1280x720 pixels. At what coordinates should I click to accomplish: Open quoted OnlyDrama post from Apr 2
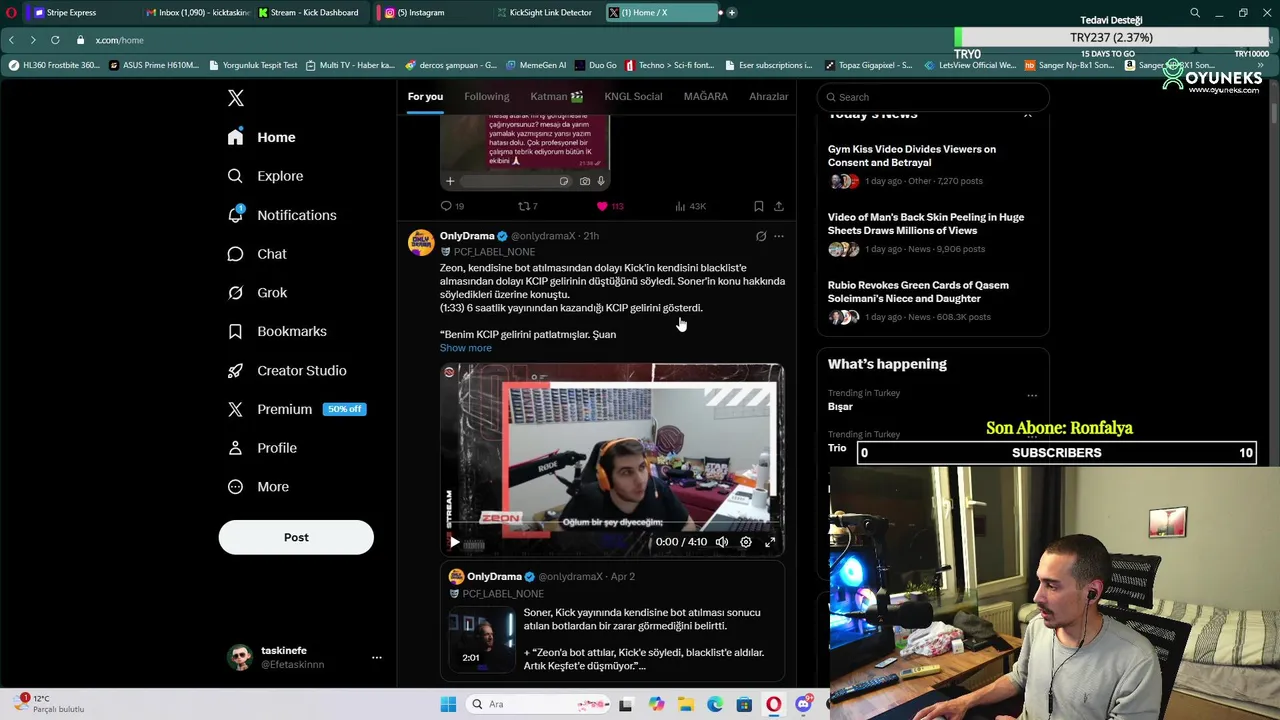pos(612,621)
